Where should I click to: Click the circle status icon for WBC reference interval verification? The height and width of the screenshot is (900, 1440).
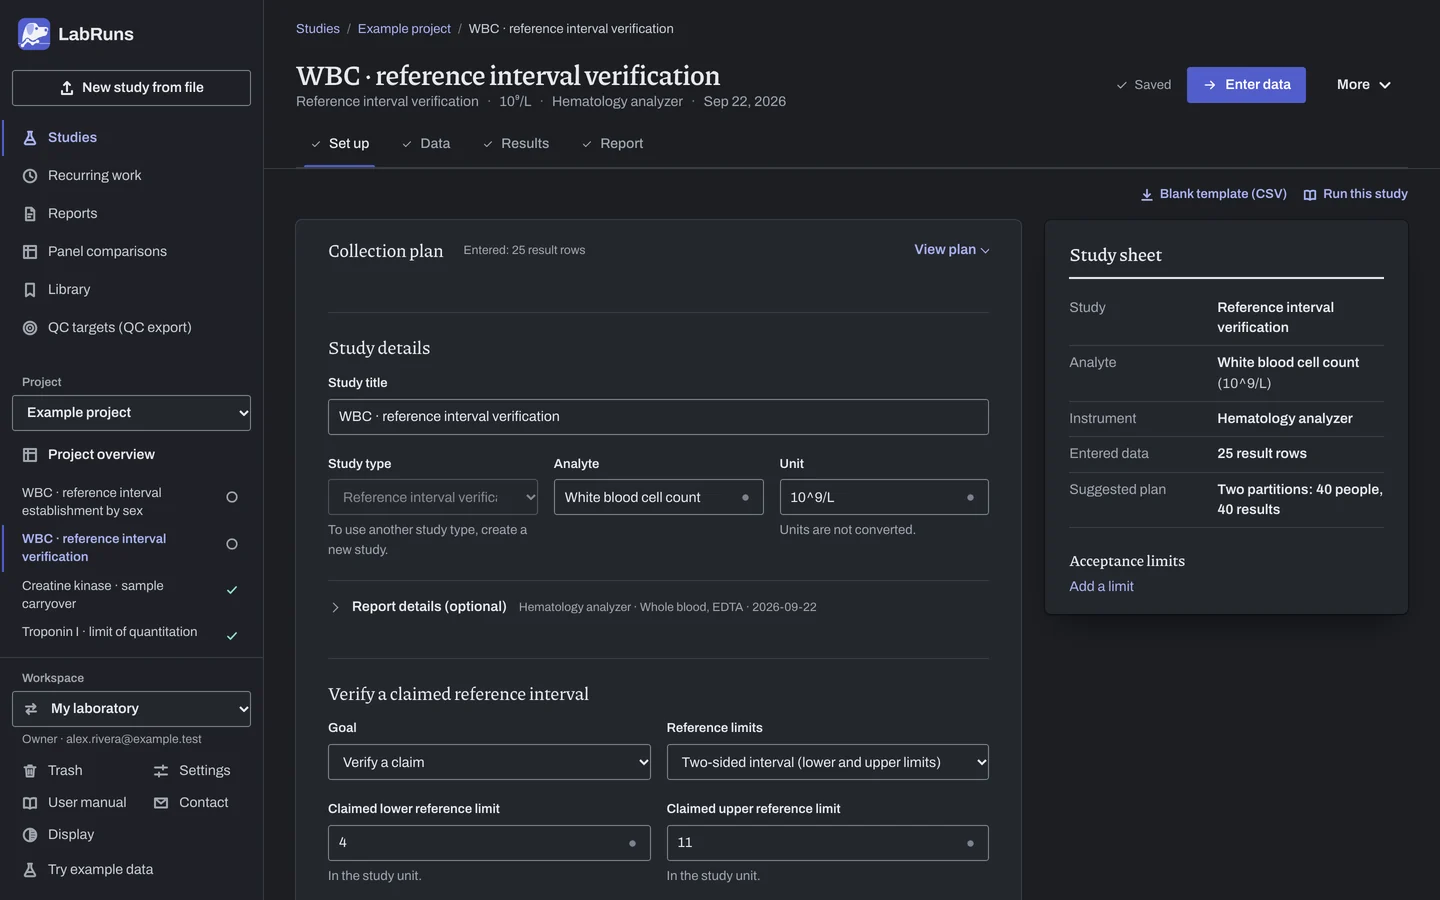[x=232, y=544]
